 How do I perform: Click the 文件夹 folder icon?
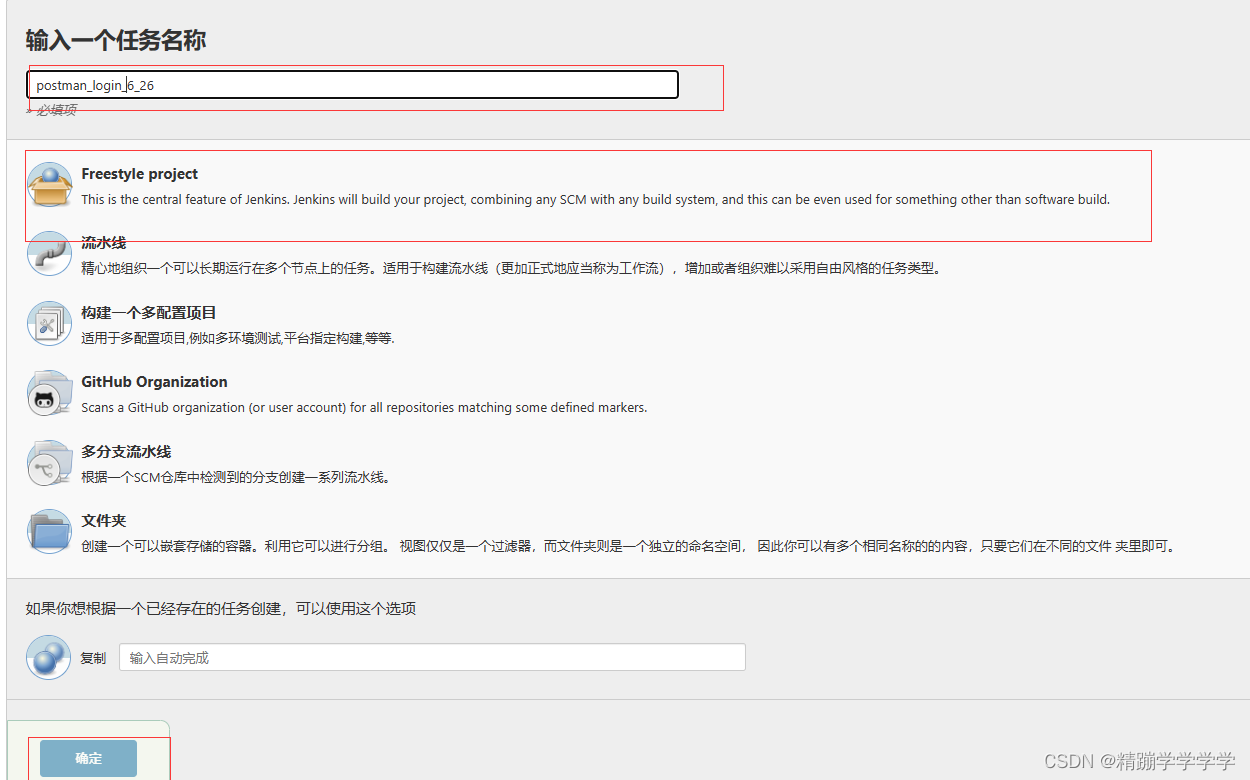point(49,532)
